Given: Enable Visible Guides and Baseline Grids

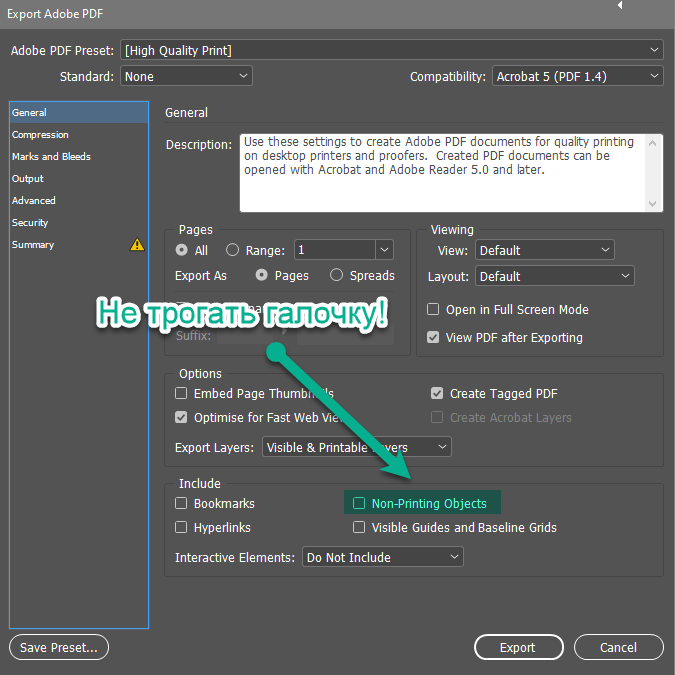Looking at the screenshot, I should tap(359, 527).
